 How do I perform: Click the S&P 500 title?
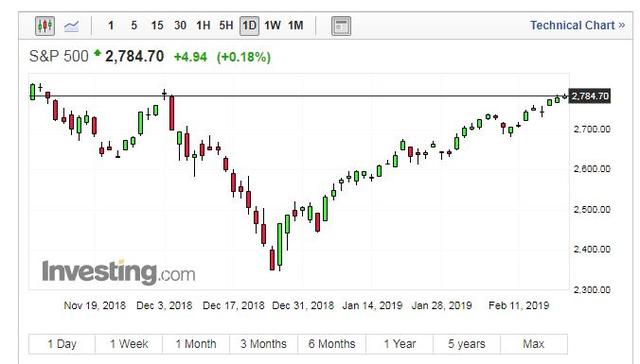[x=59, y=56]
